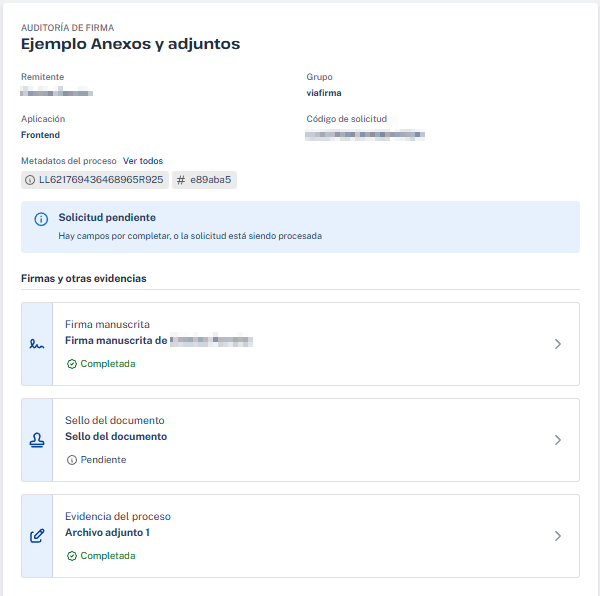This screenshot has width=600, height=596.
Task: Click the Pendiente status icon under Sello del documento
Action: tap(71, 460)
